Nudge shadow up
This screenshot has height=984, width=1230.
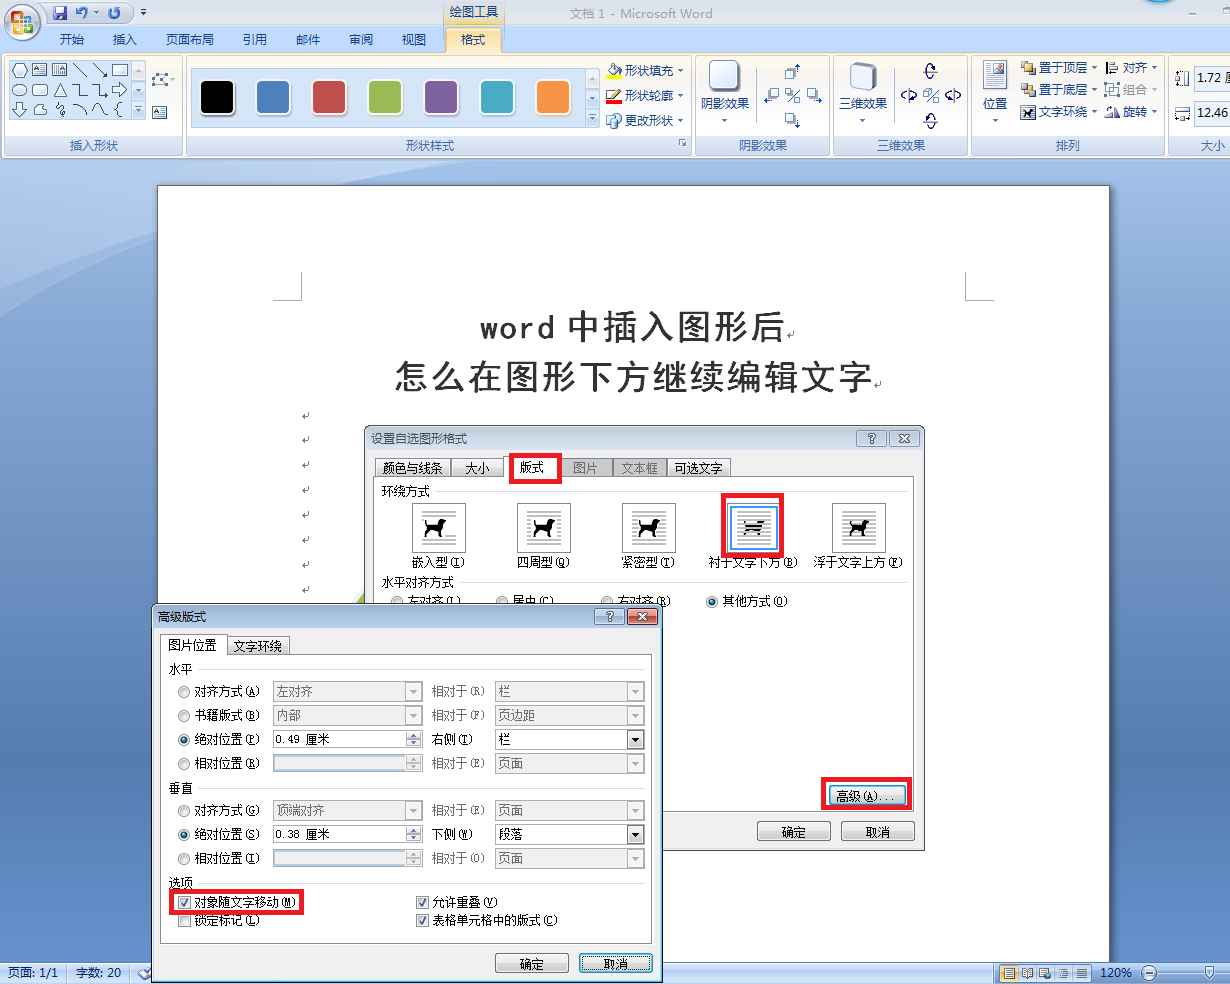point(792,72)
